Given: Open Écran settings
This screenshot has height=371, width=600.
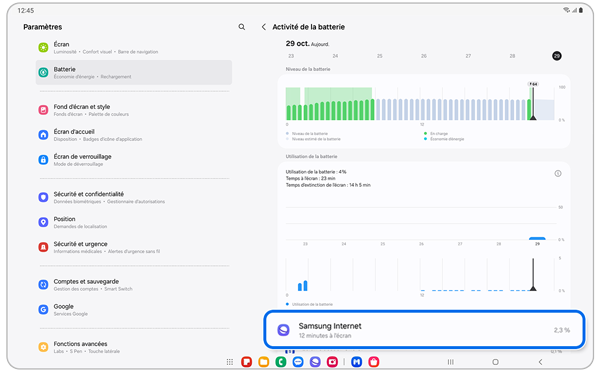Looking at the screenshot, I should click(x=134, y=47).
